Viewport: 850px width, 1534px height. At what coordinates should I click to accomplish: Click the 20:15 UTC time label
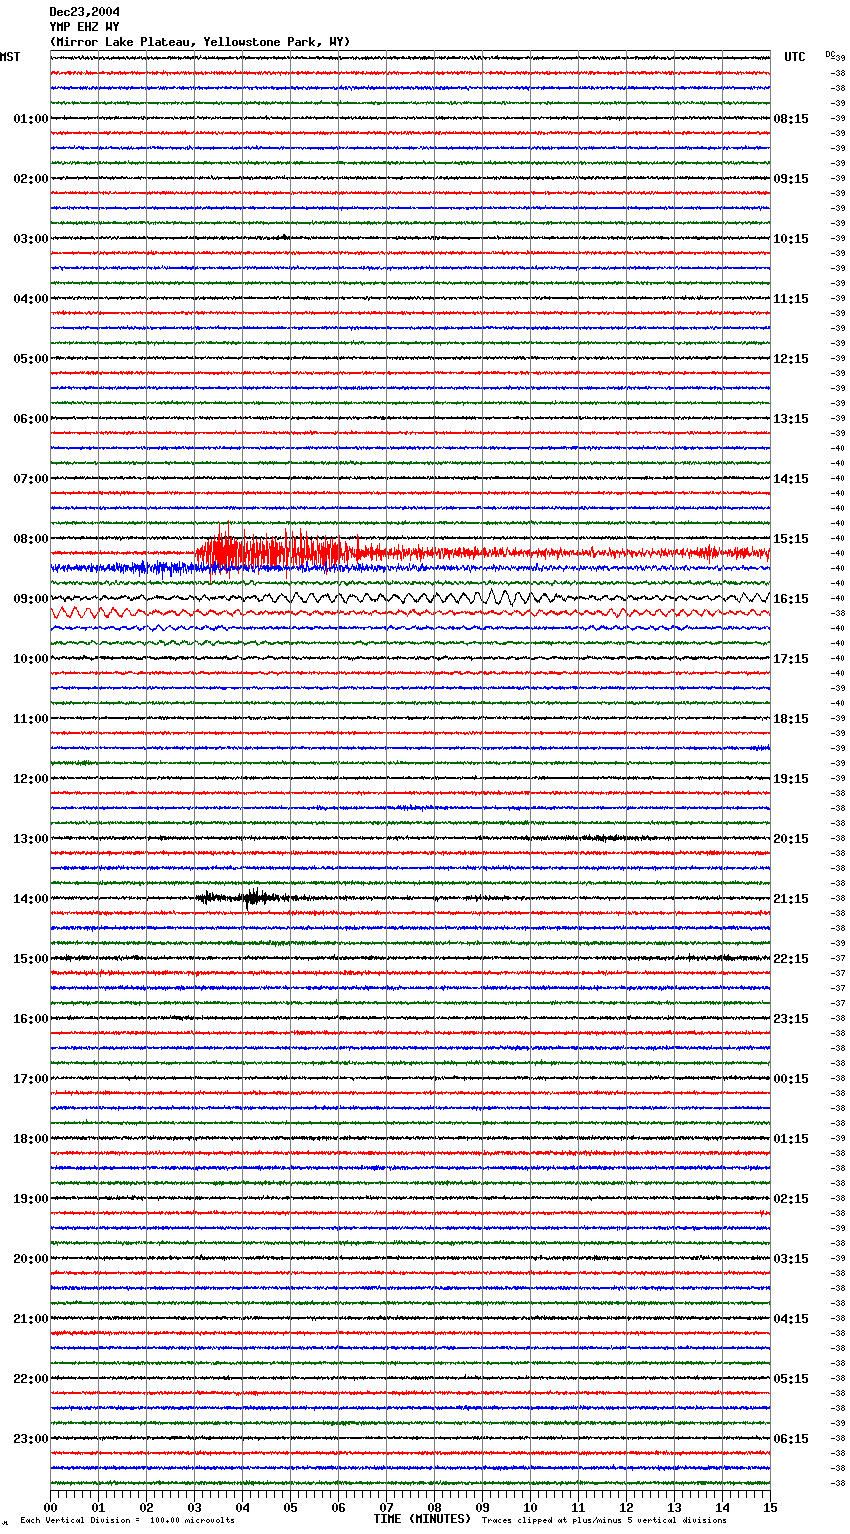pos(791,839)
